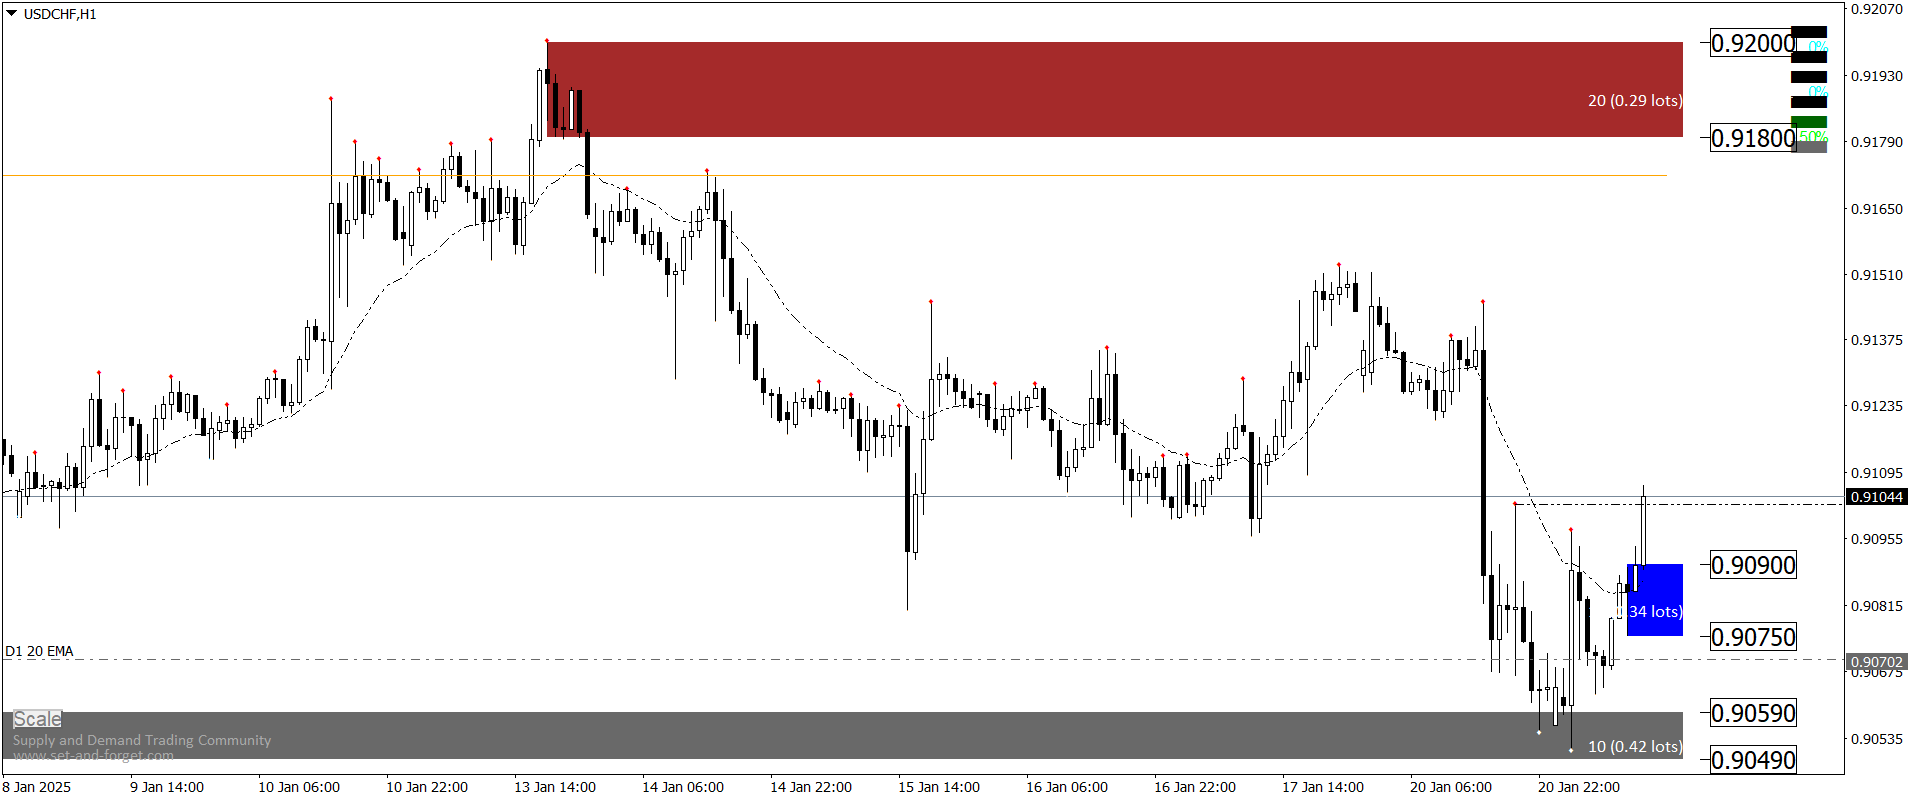Click the current price tag 0.91044
1916x801 pixels.
tap(1877, 497)
